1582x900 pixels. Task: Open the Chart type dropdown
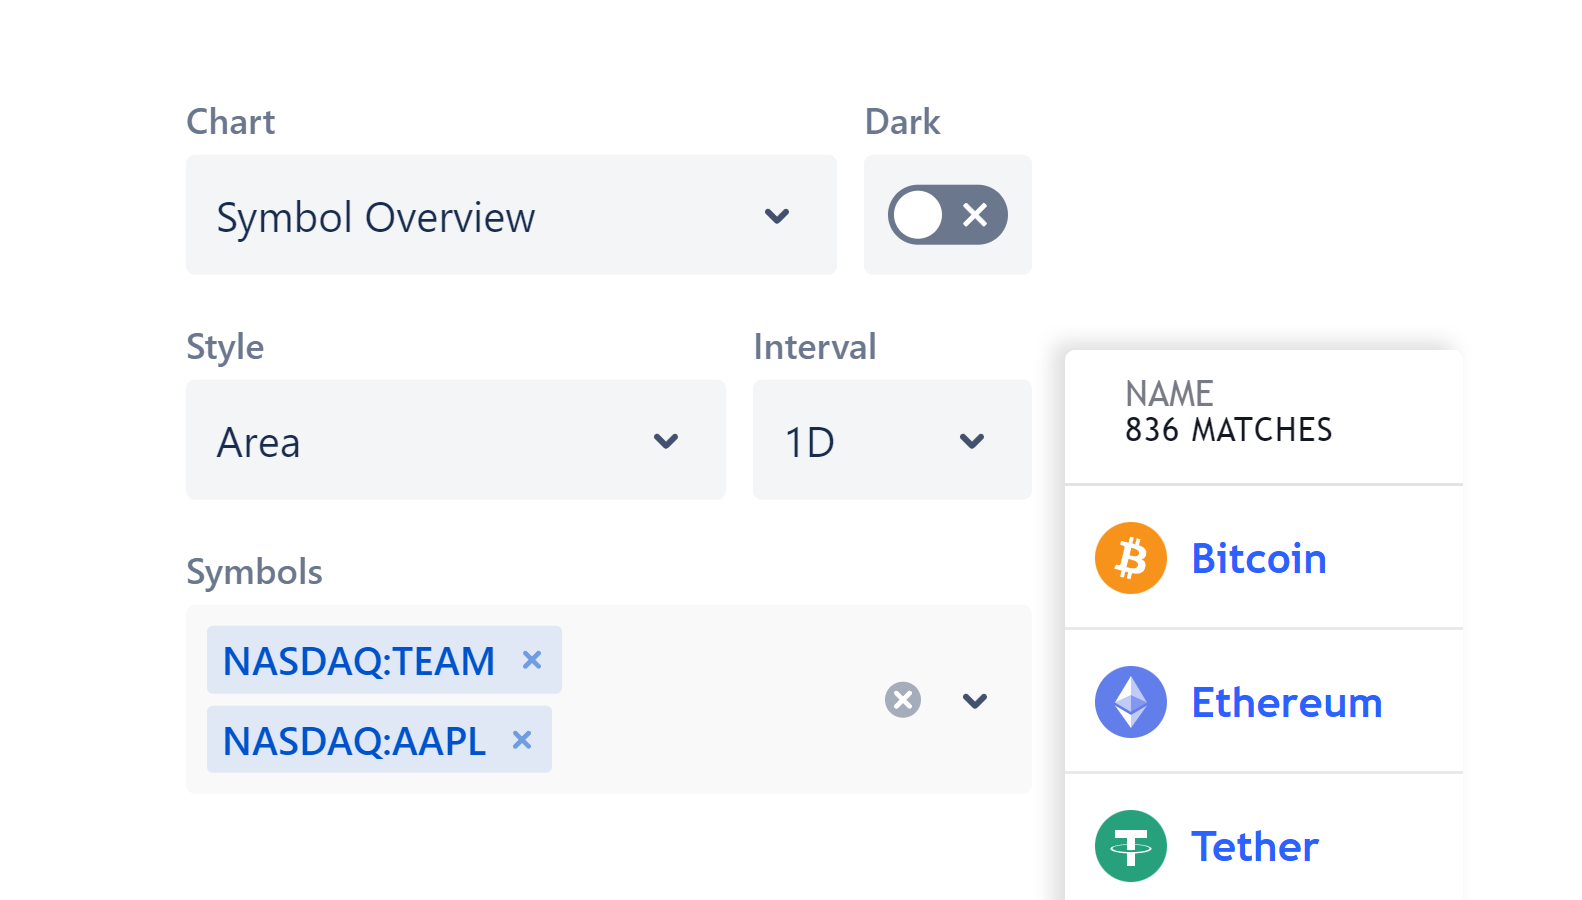point(776,216)
